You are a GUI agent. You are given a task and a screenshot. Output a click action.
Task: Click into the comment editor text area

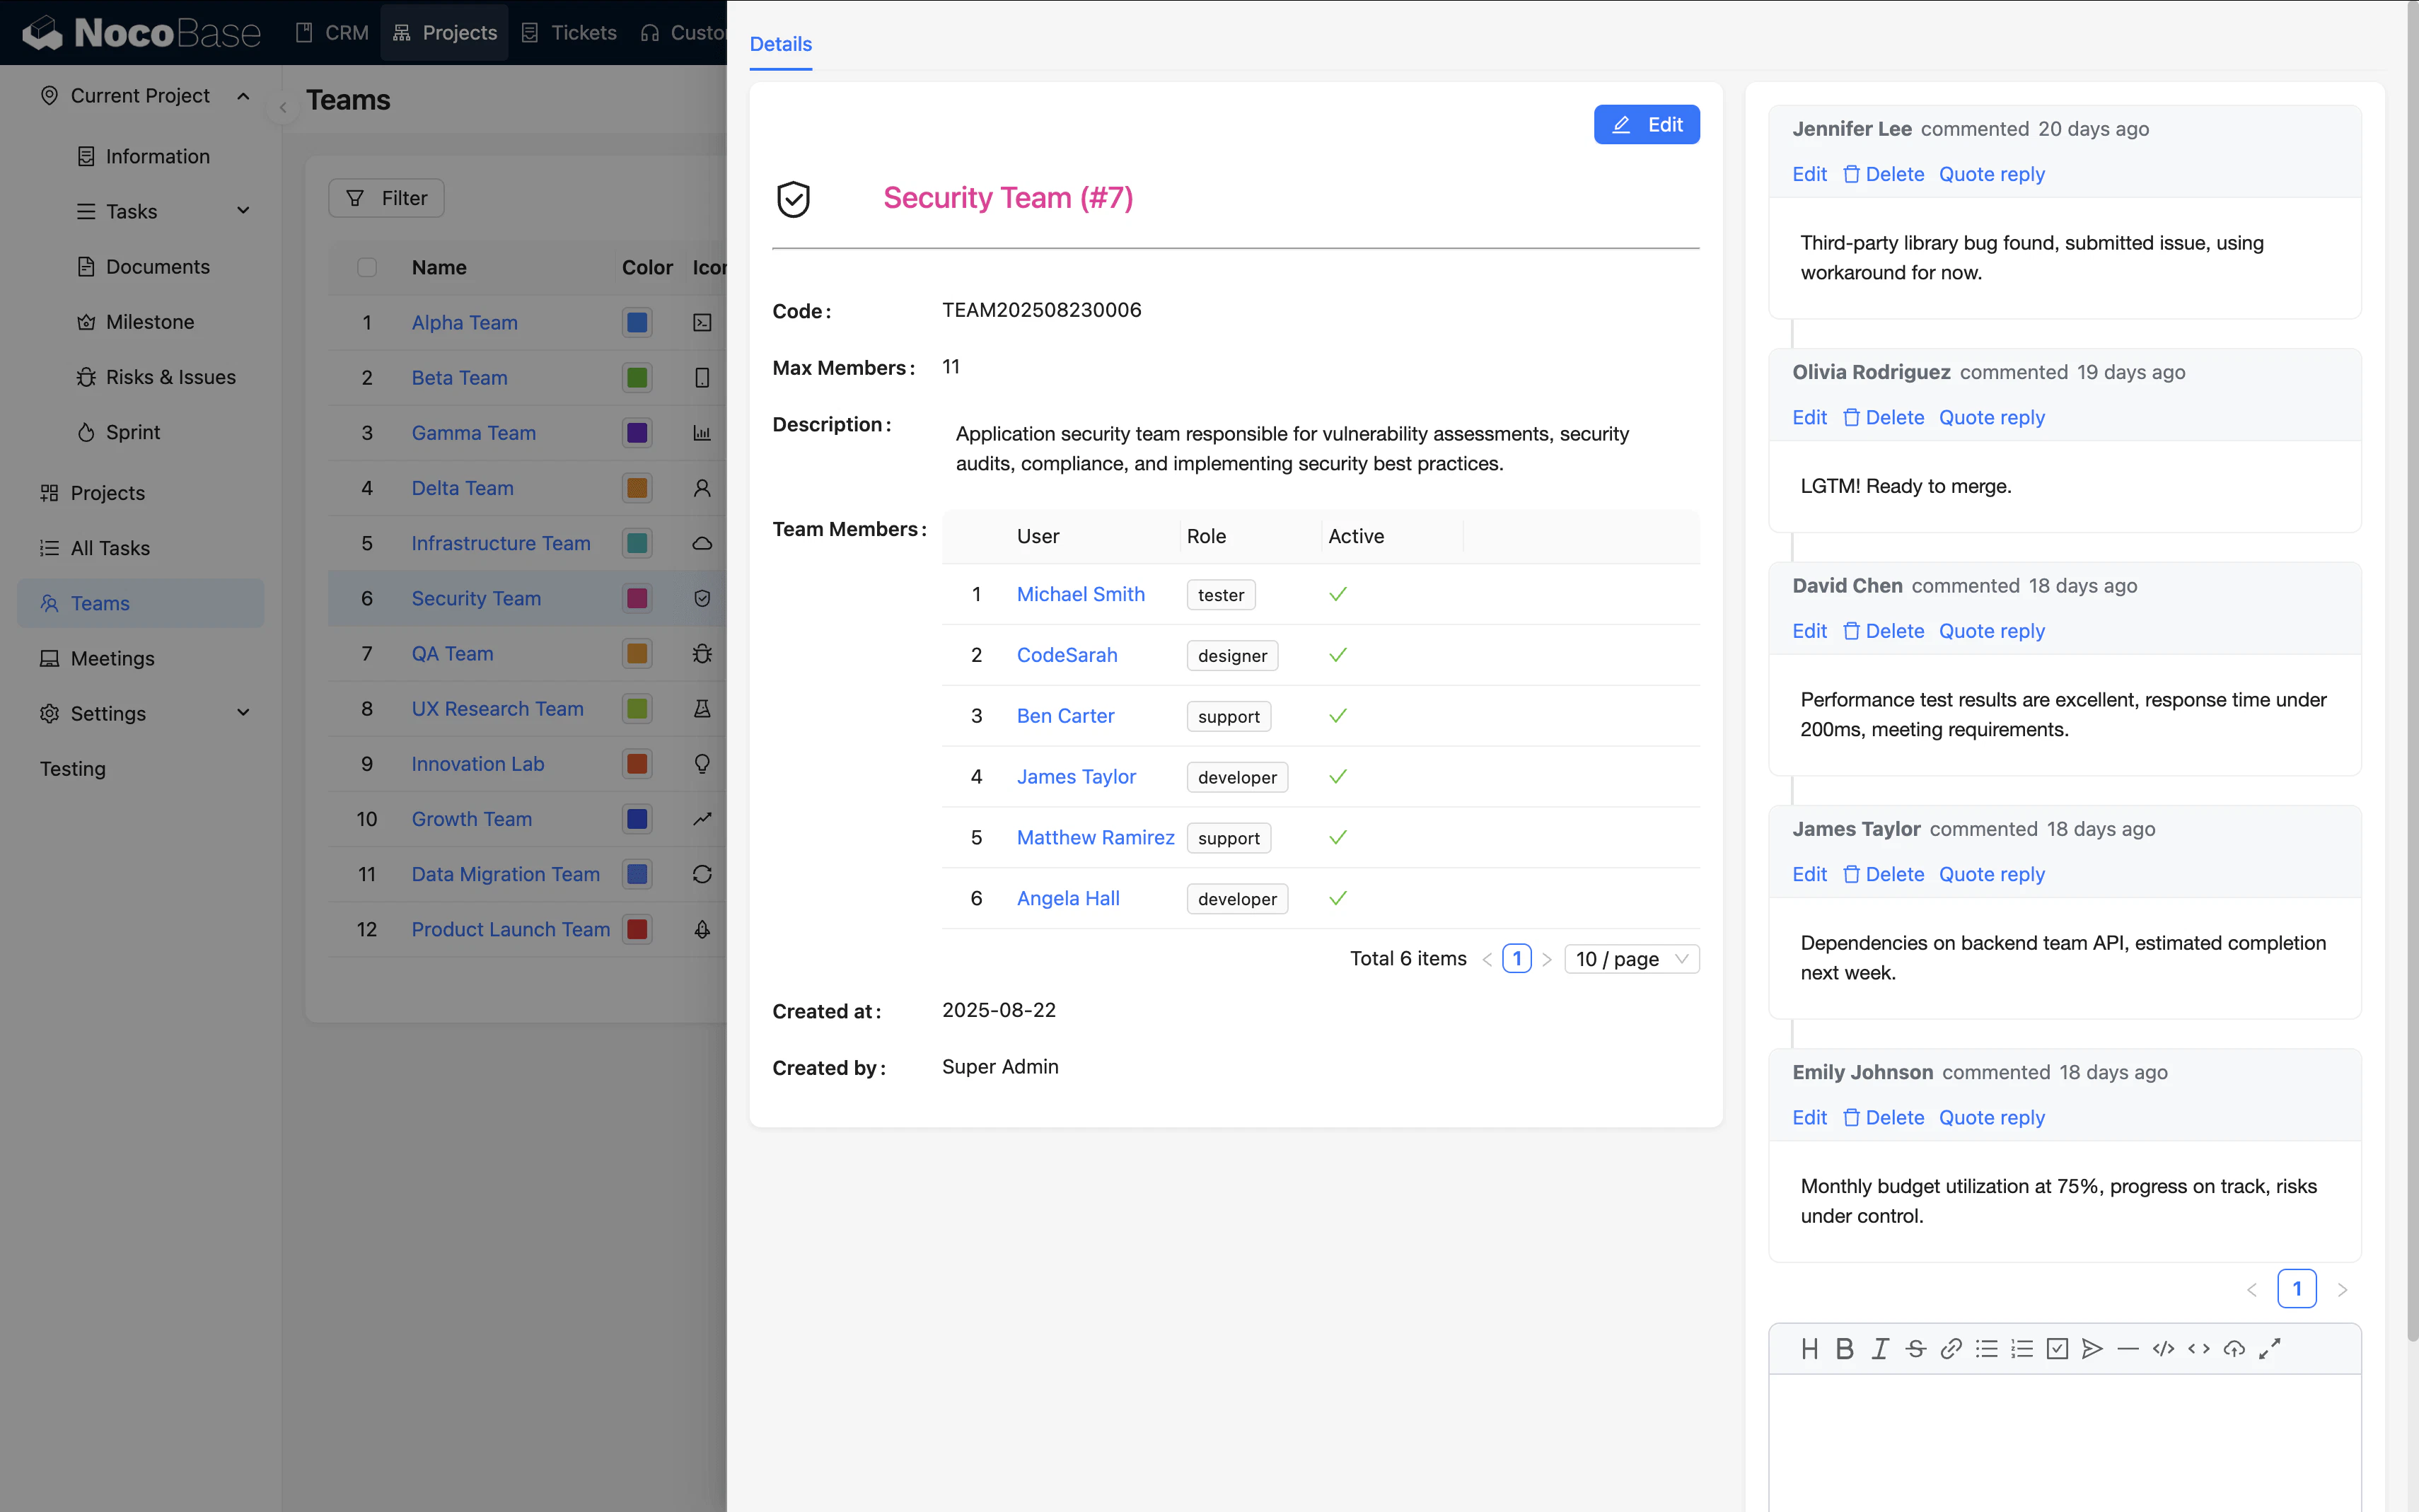coord(2065,1443)
